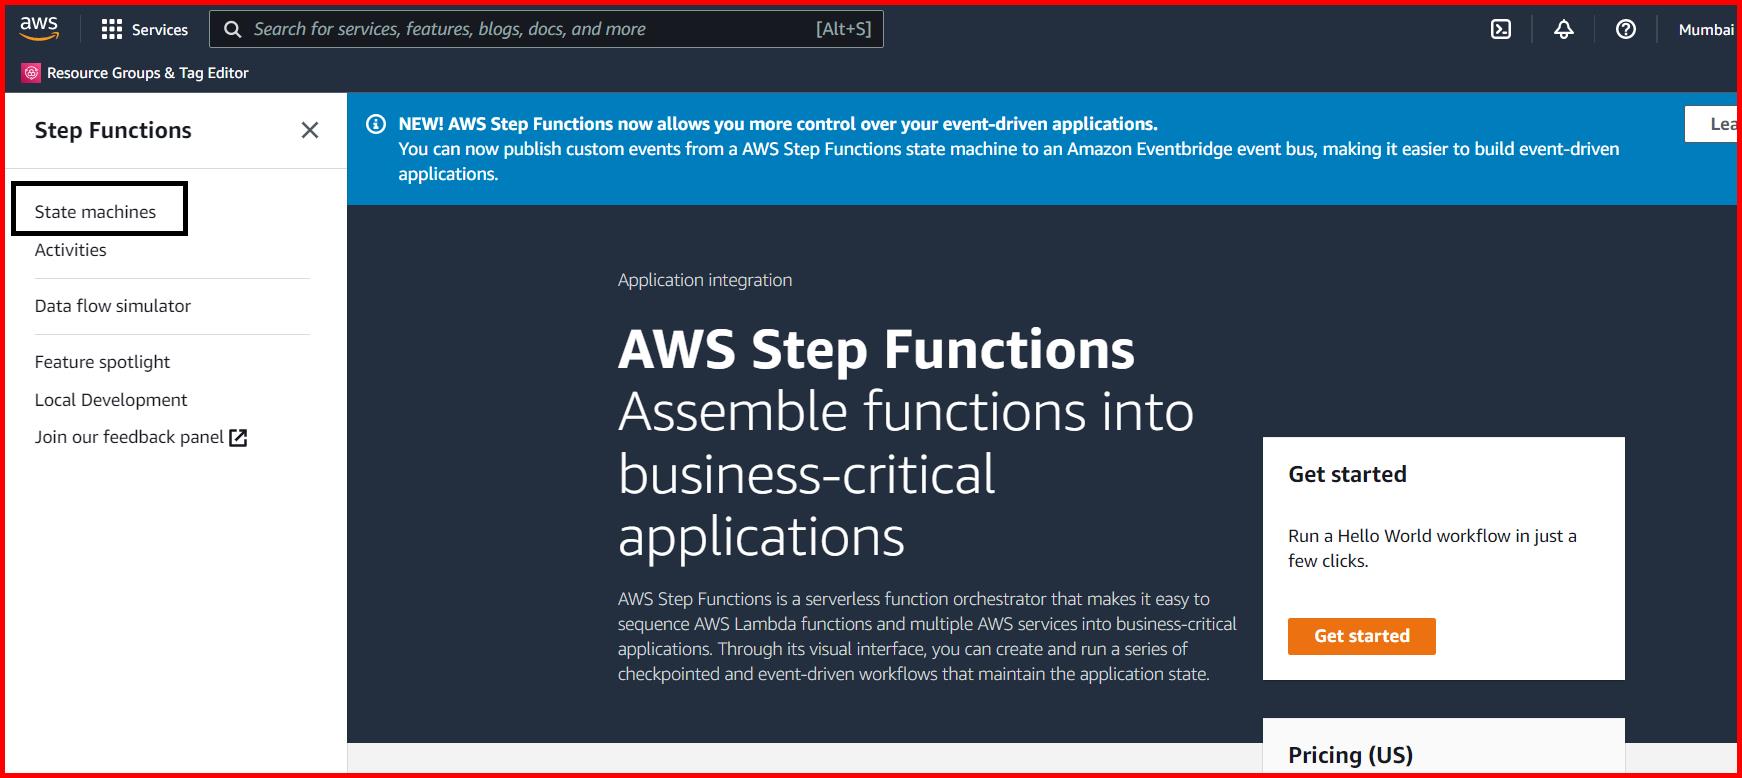Open the Data flow simulator
Screen dimensions: 1742x778
(113, 305)
